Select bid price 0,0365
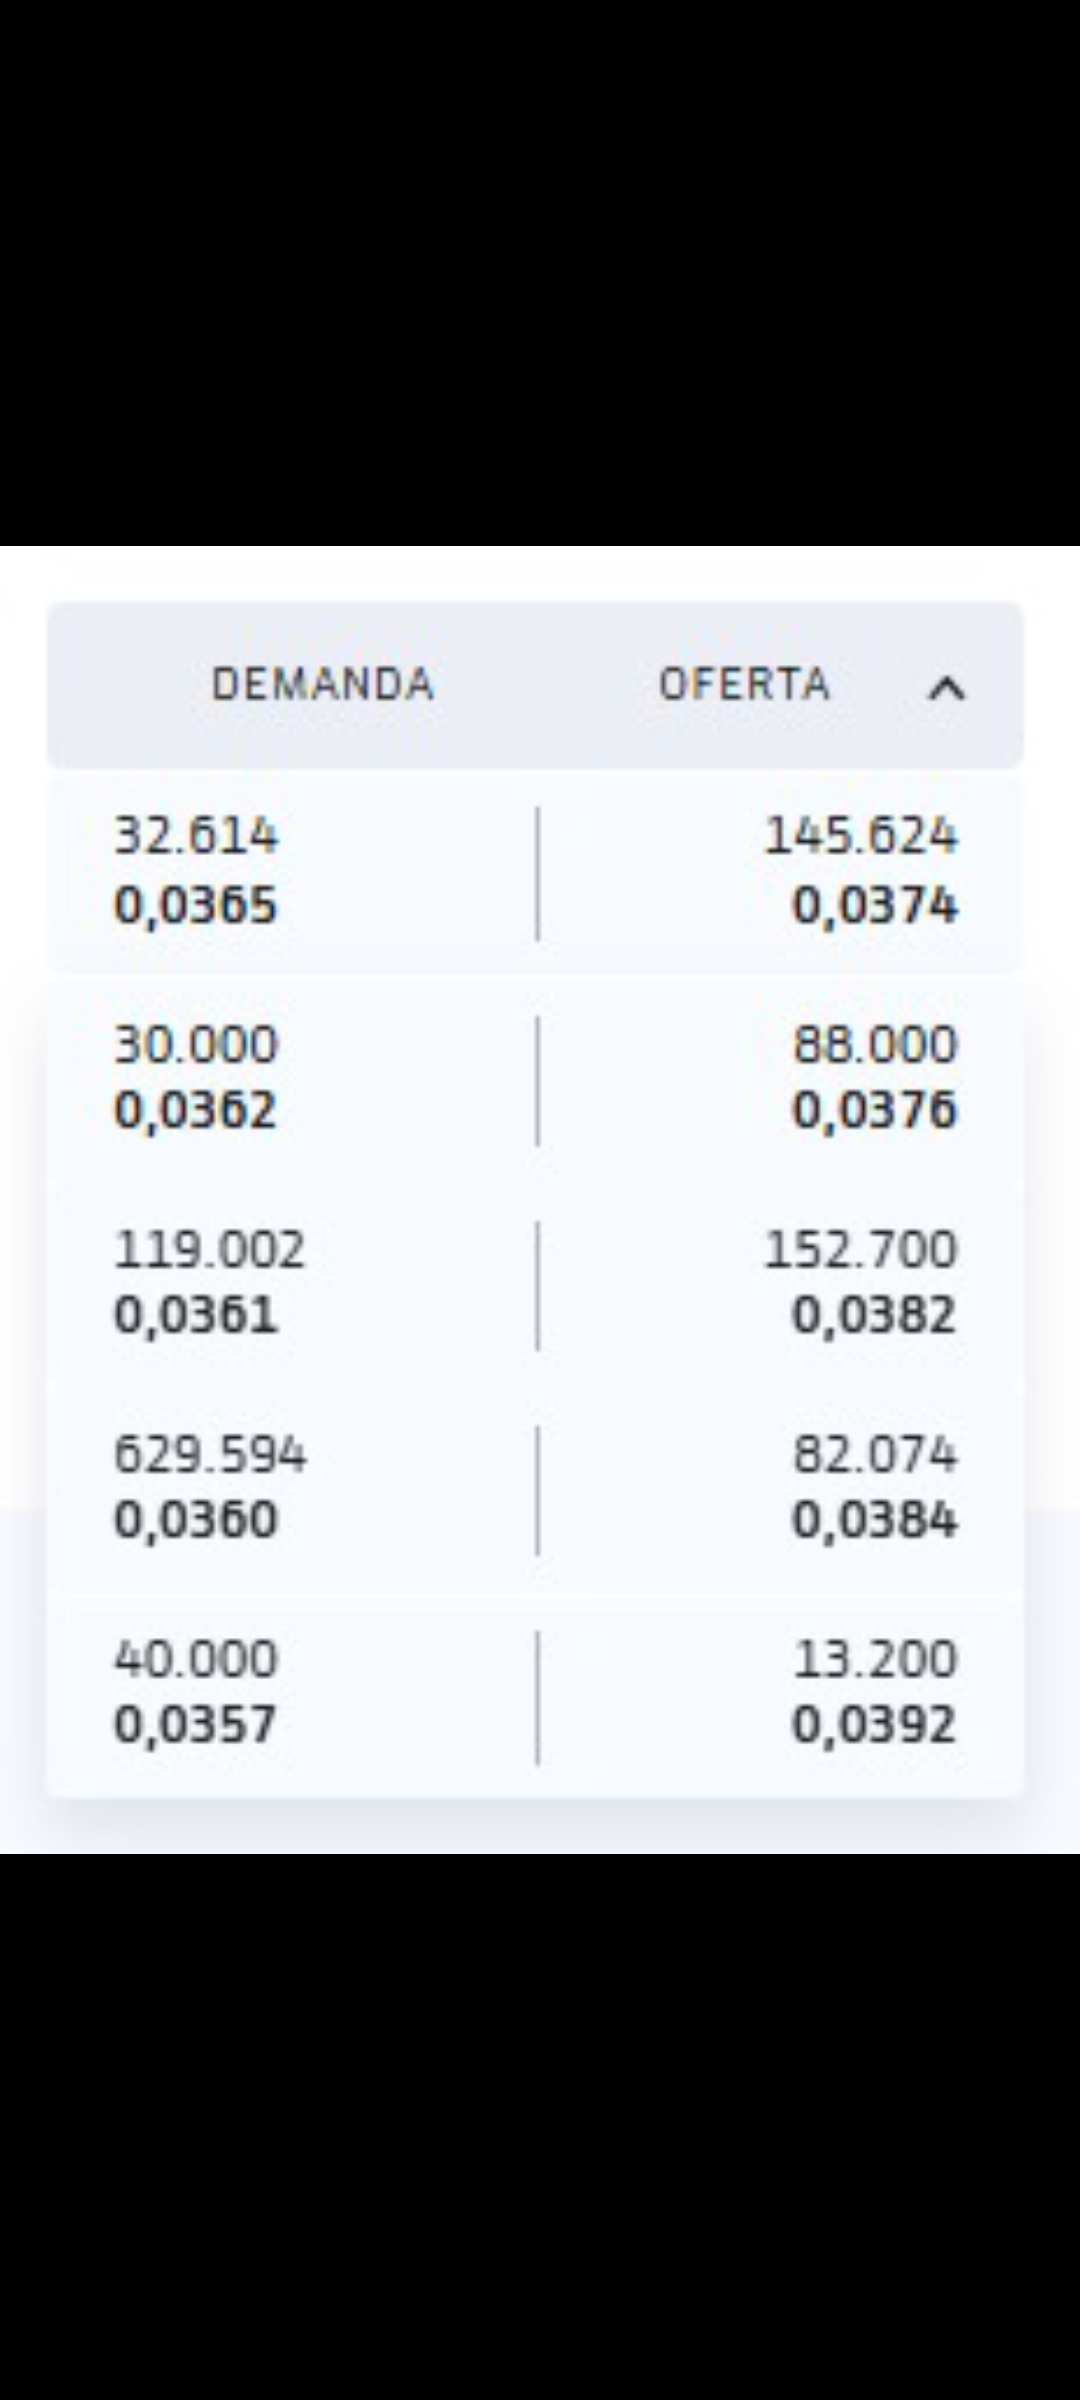Viewport: 1080px width, 2400px height. tap(195, 906)
